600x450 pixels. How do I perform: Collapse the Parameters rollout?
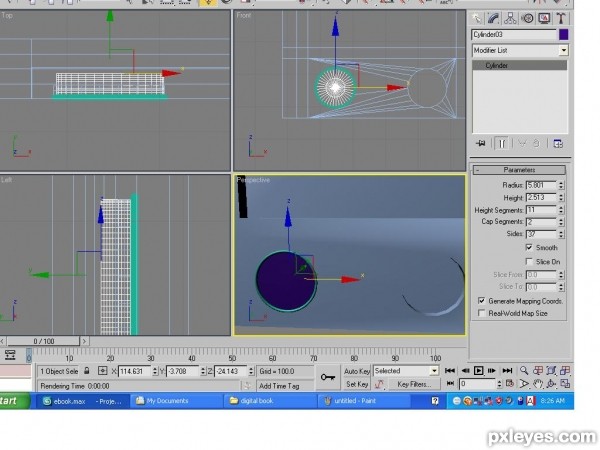click(519, 170)
